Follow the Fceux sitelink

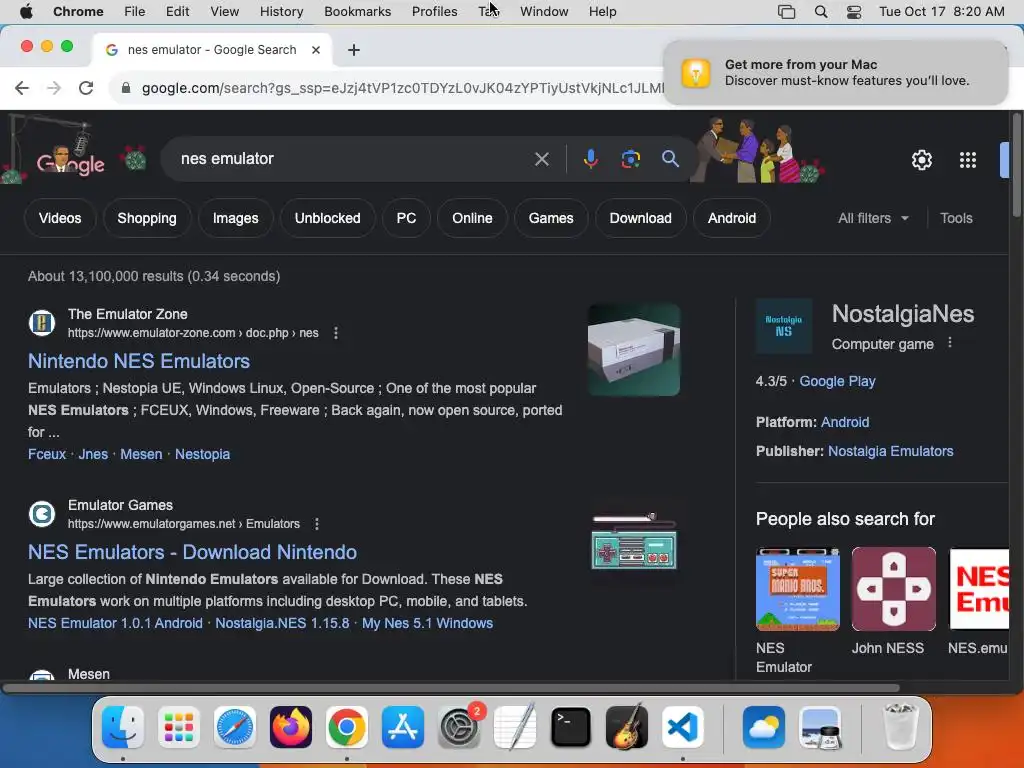point(47,454)
